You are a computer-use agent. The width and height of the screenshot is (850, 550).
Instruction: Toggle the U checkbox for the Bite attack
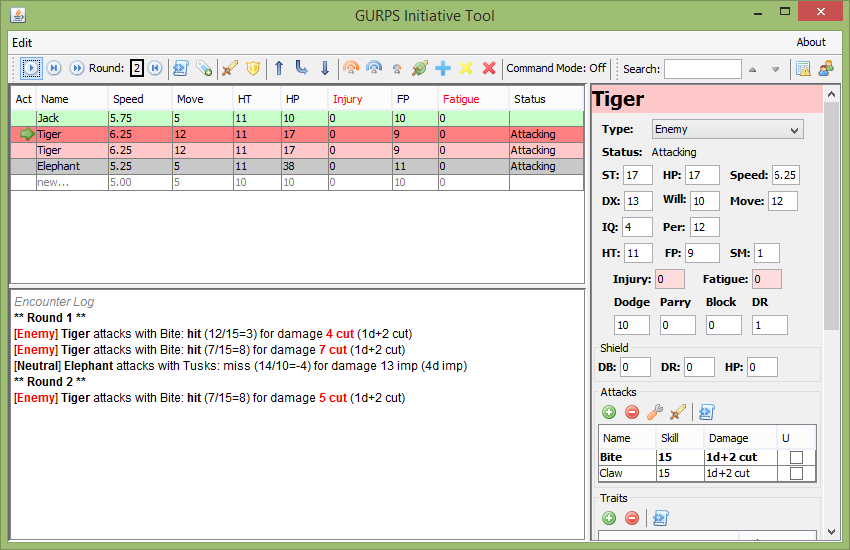(x=796, y=457)
